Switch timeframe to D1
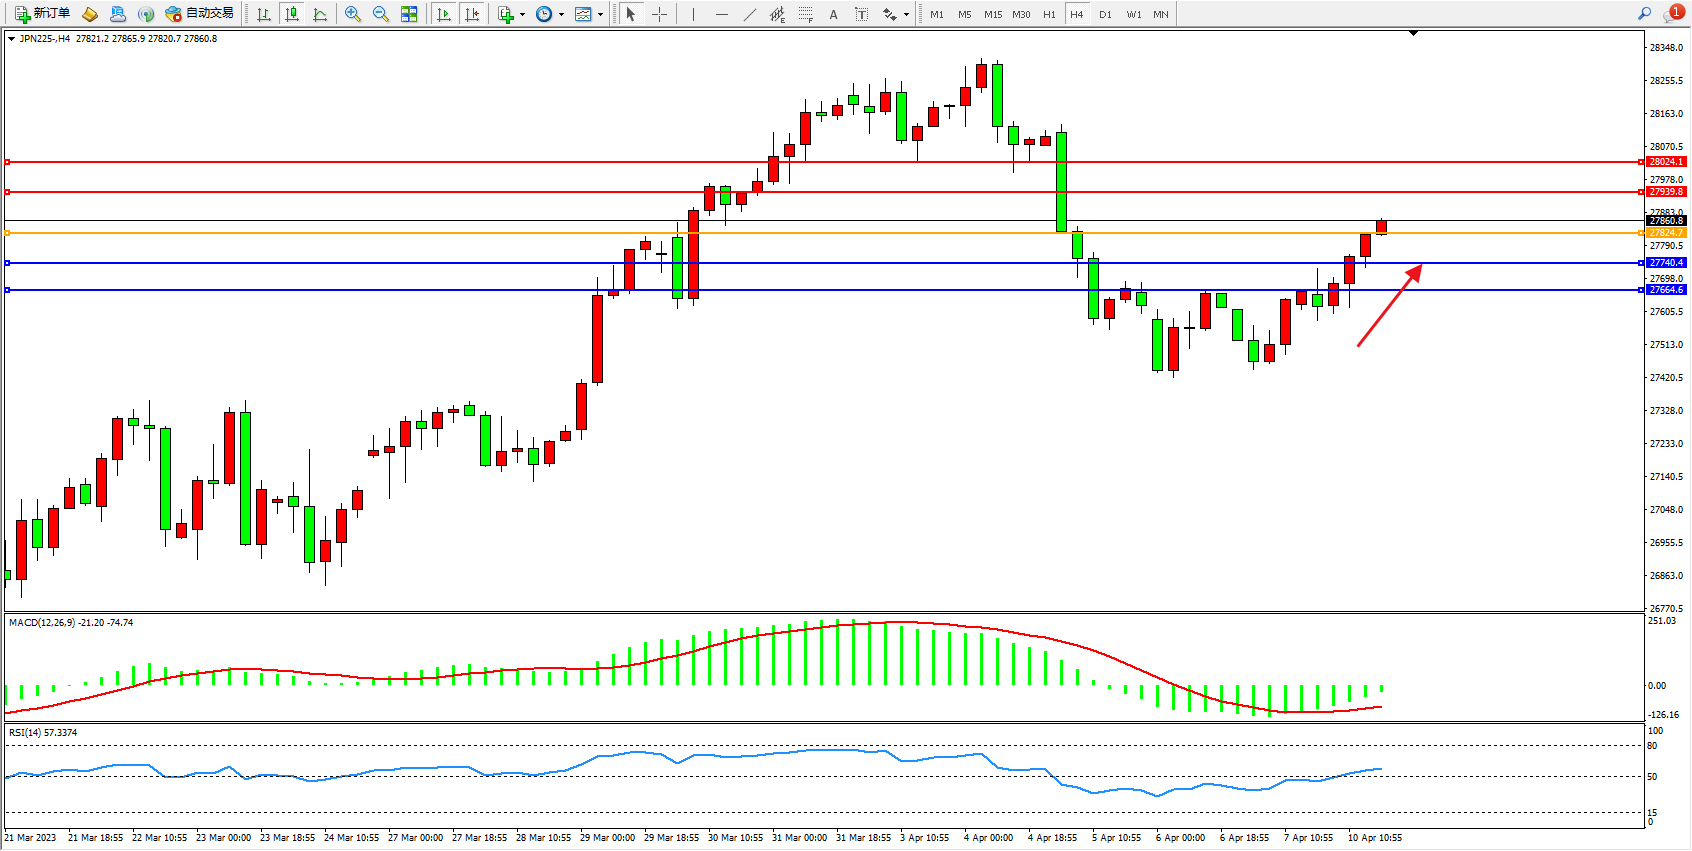This screenshot has width=1692, height=851. [x=1105, y=14]
